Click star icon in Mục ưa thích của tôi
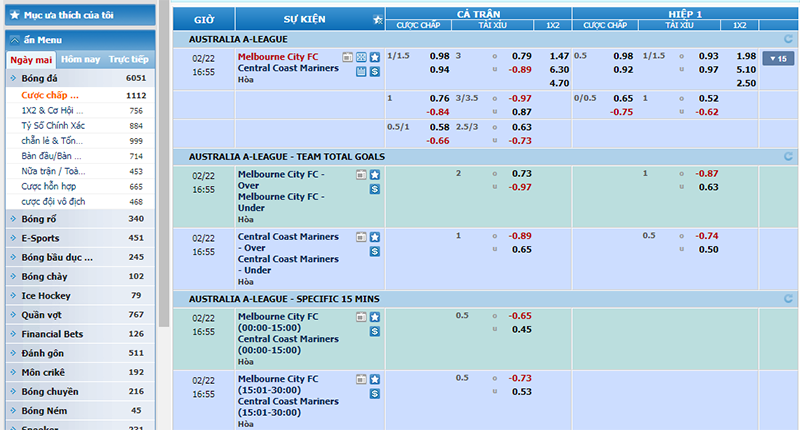 (x=15, y=15)
